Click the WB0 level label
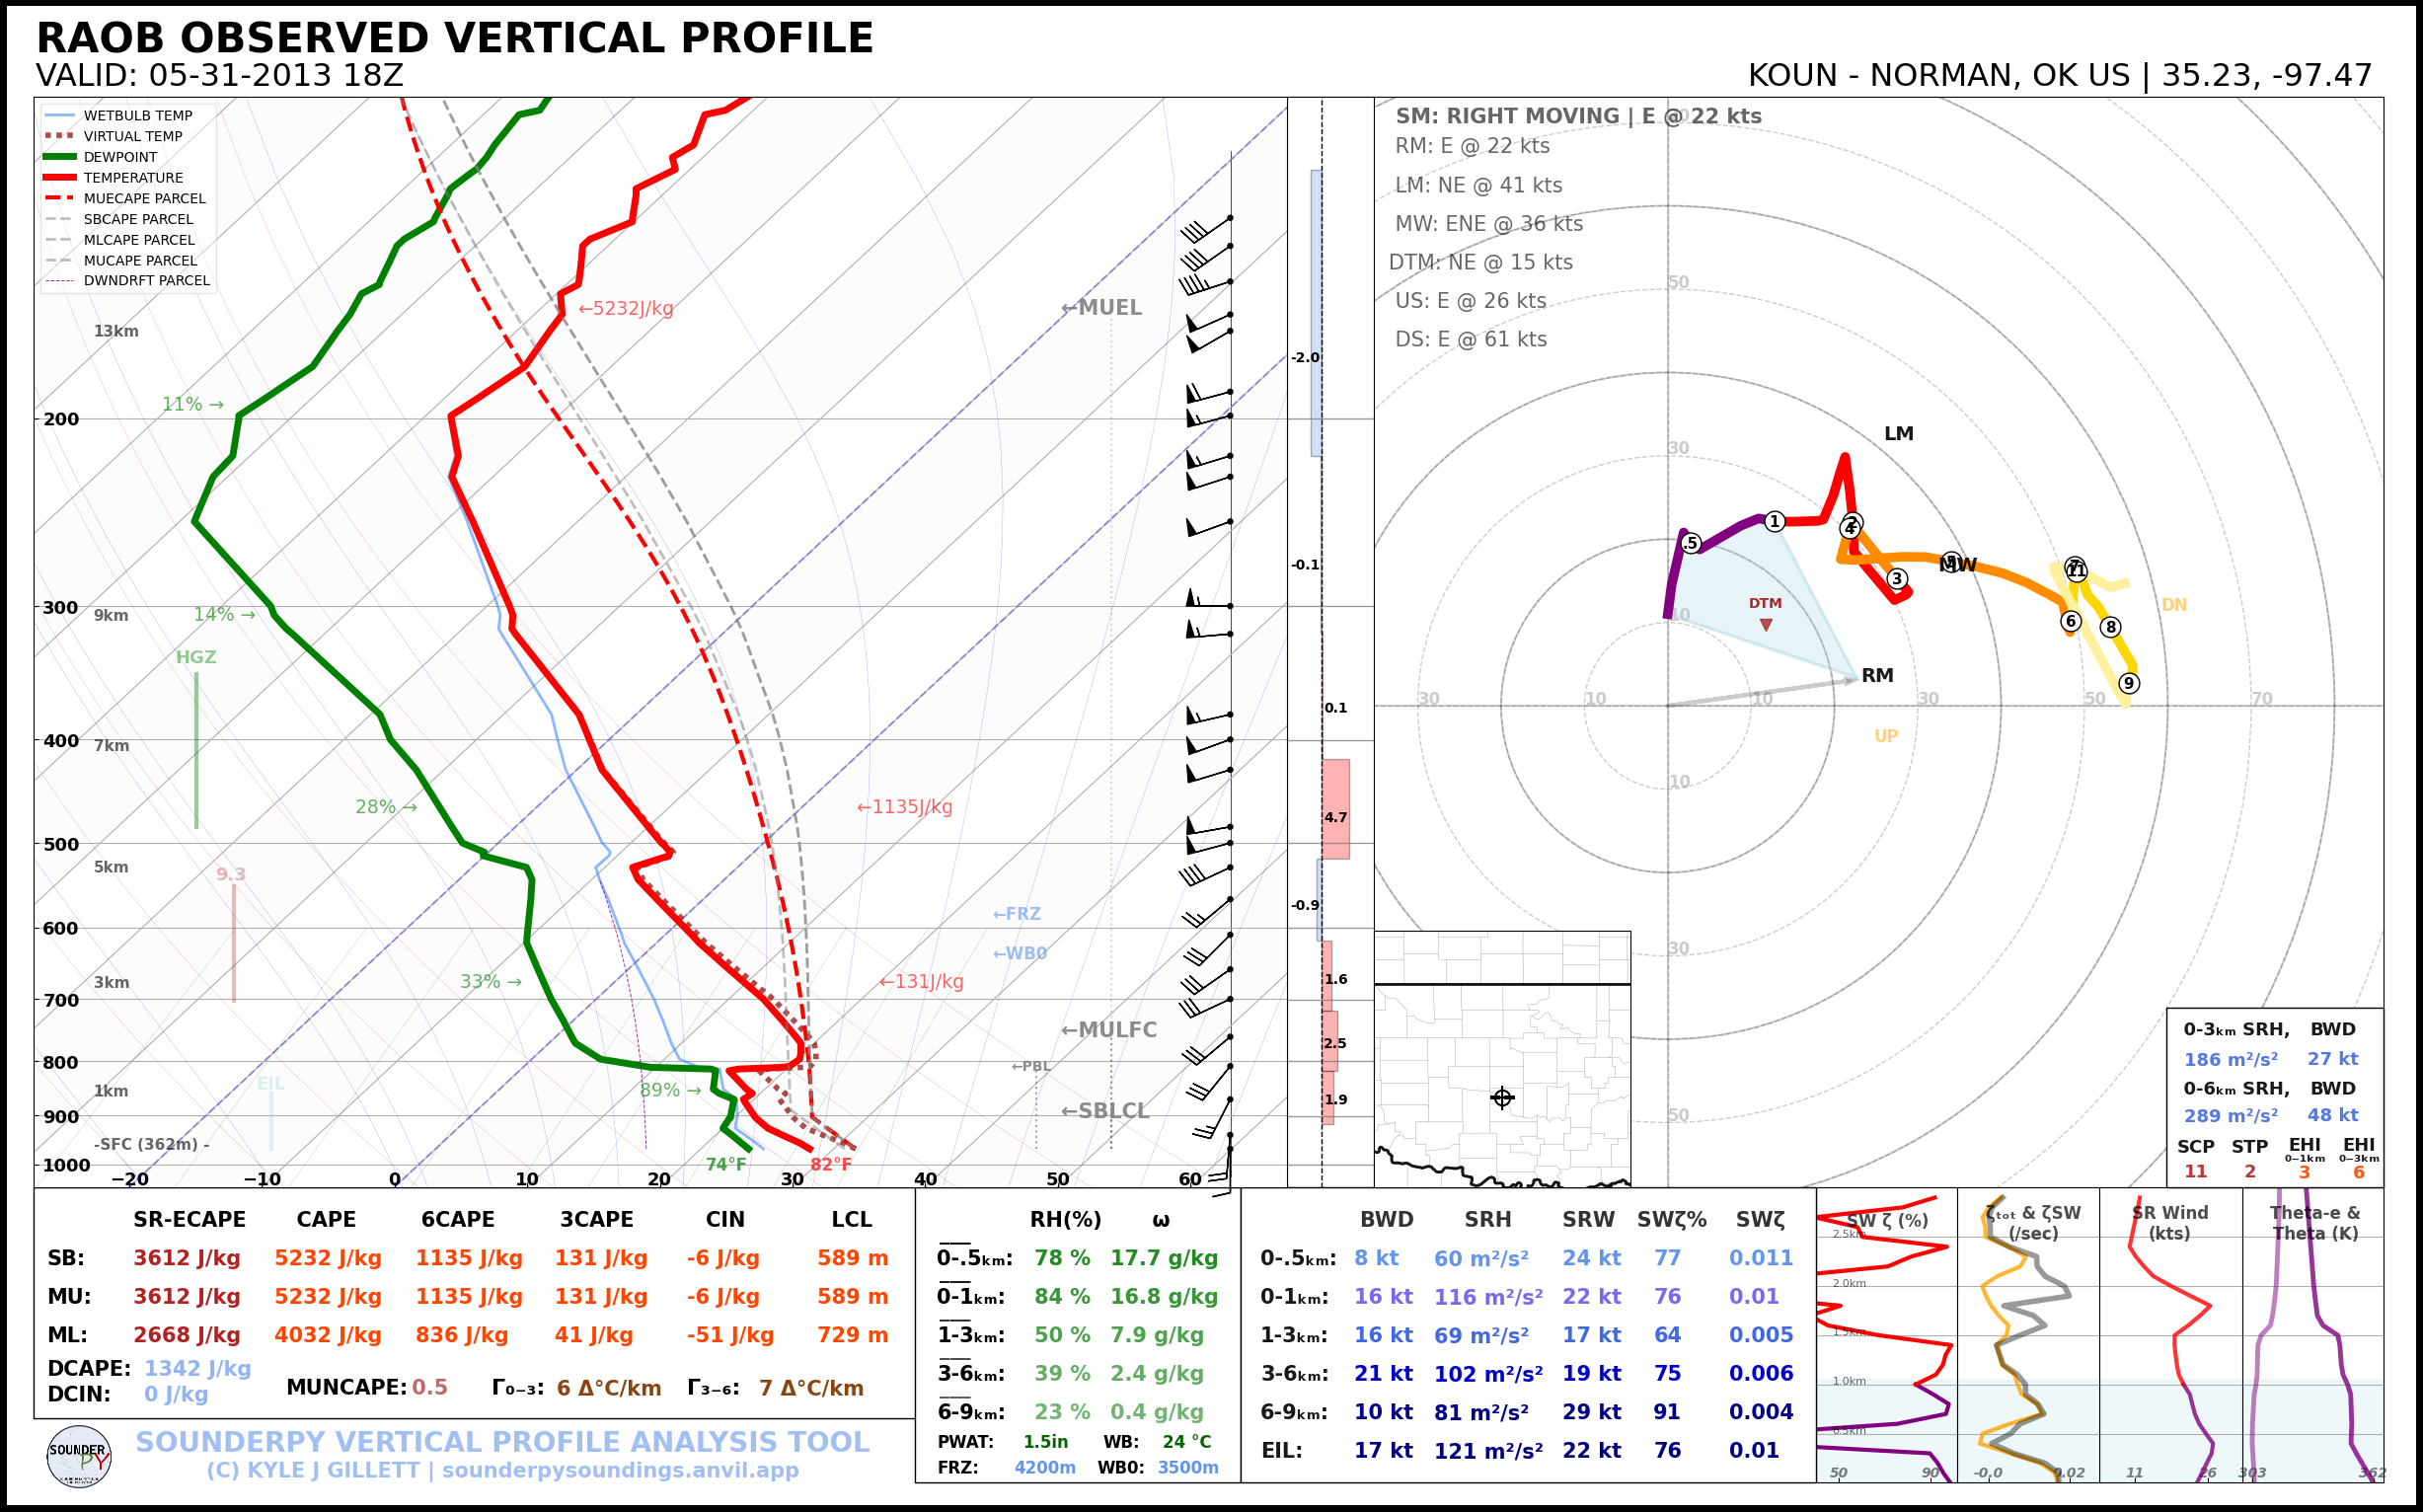This screenshot has width=2423, height=1512. coord(1020,954)
